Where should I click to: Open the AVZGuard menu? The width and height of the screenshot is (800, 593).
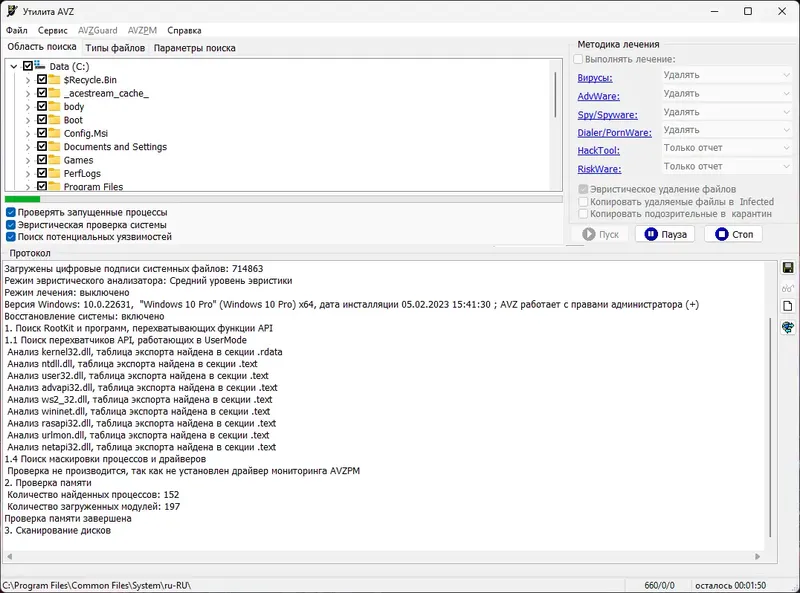pos(97,31)
